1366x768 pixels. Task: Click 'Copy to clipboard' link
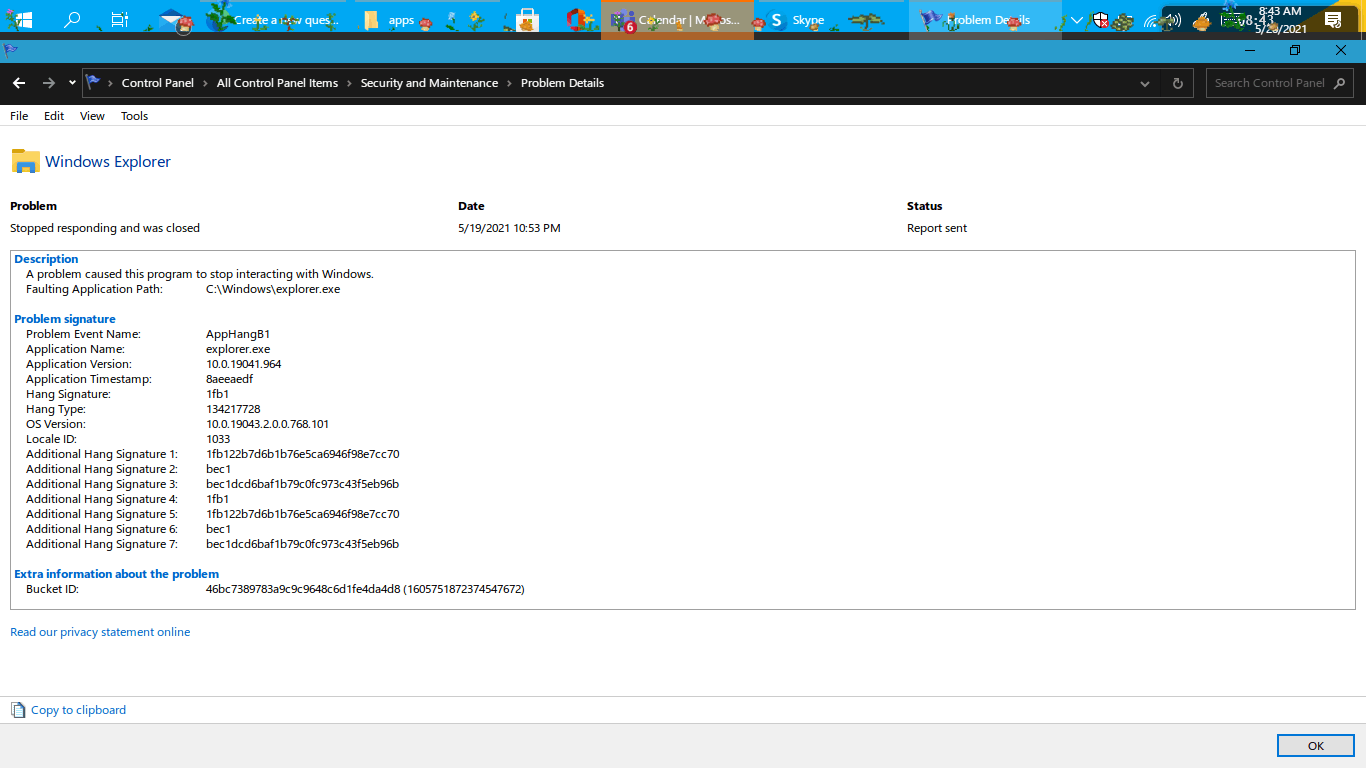(x=78, y=710)
